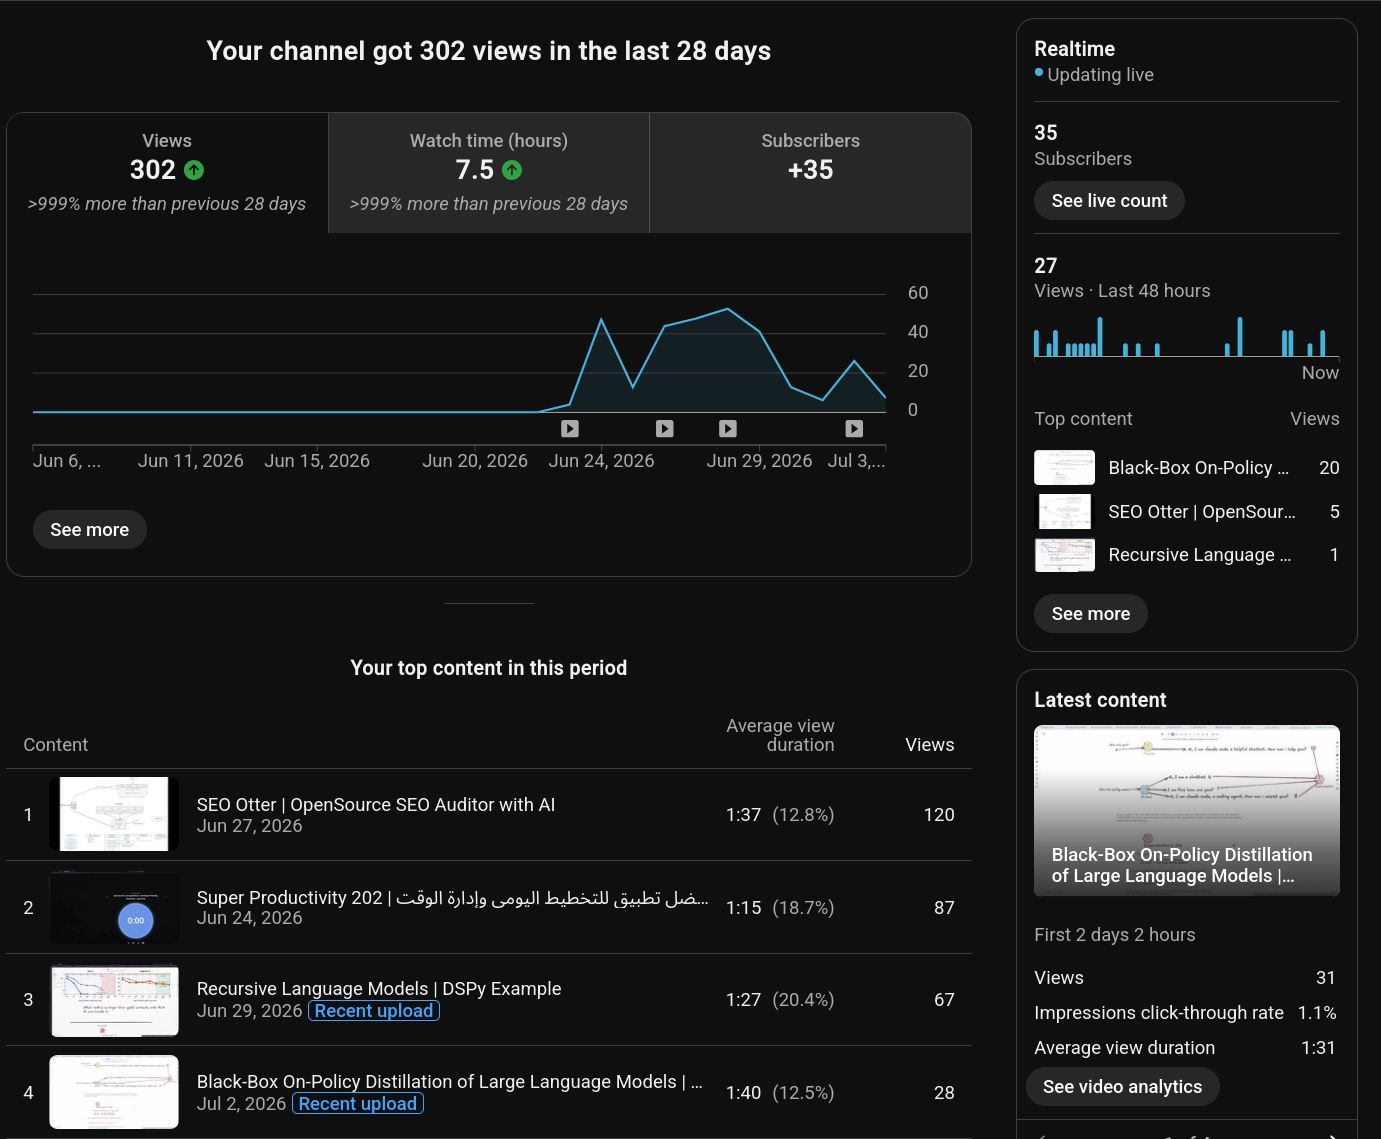Click the Last 48 hours realtime bar chart
Image resolution: width=1381 pixels, height=1139 pixels.
click(x=1187, y=337)
